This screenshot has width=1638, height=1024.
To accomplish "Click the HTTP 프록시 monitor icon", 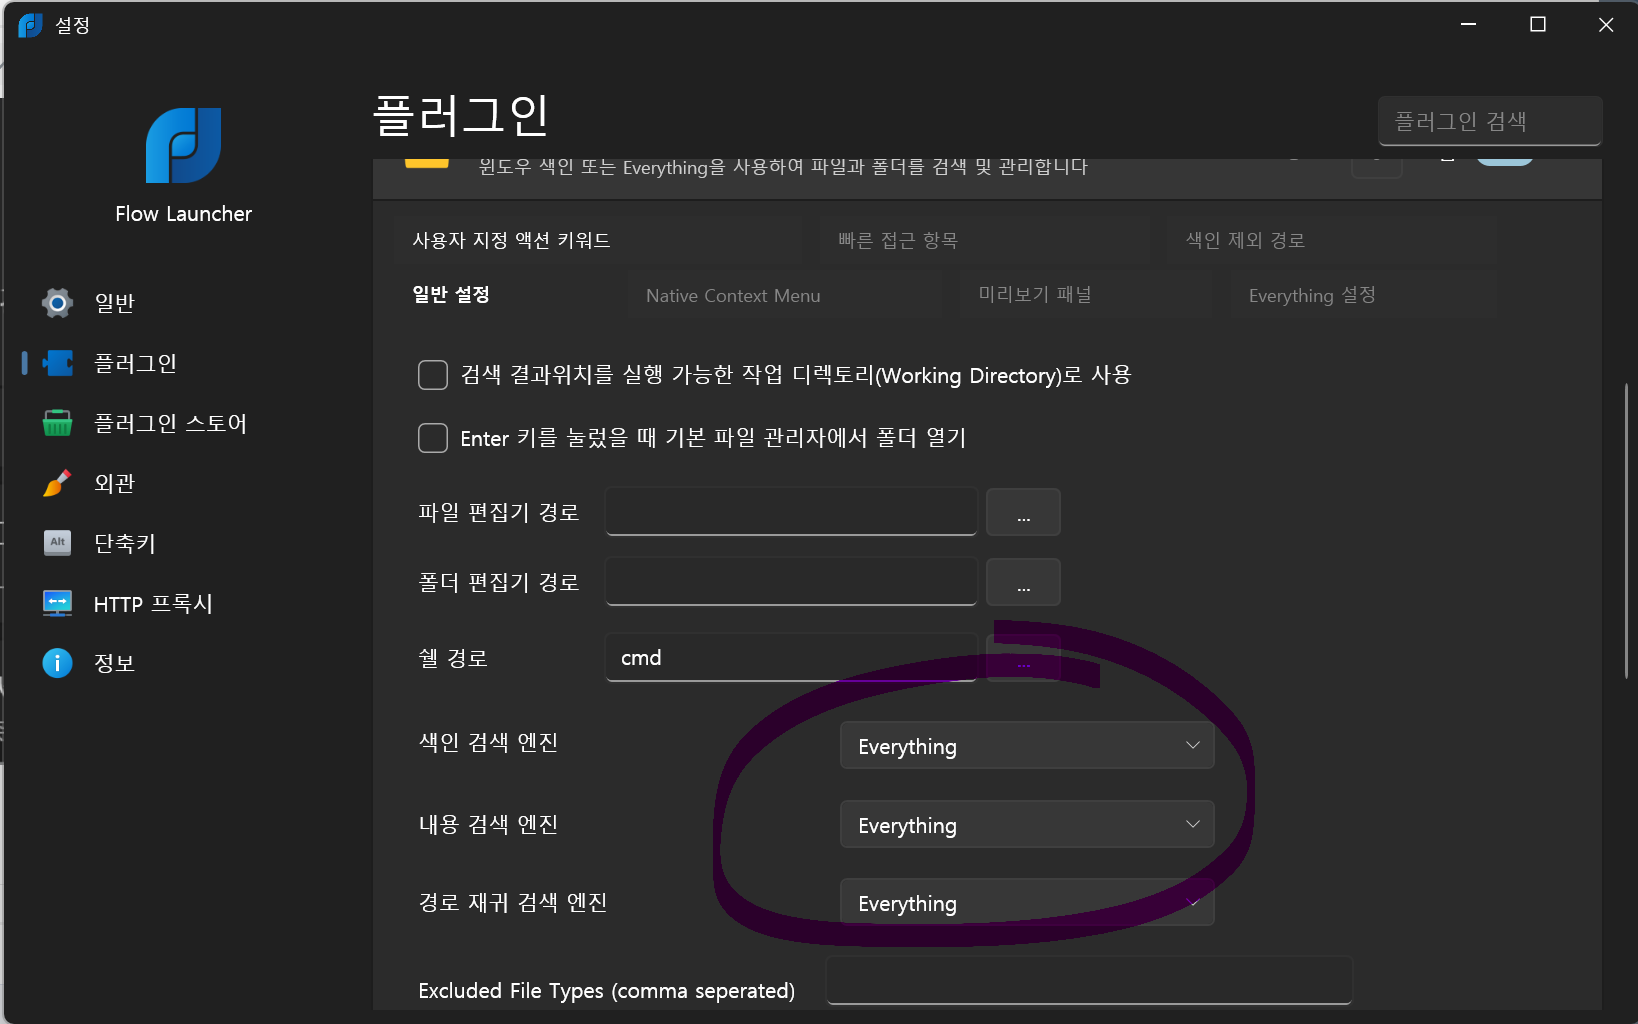I will pyautogui.click(x=57, y=603).
